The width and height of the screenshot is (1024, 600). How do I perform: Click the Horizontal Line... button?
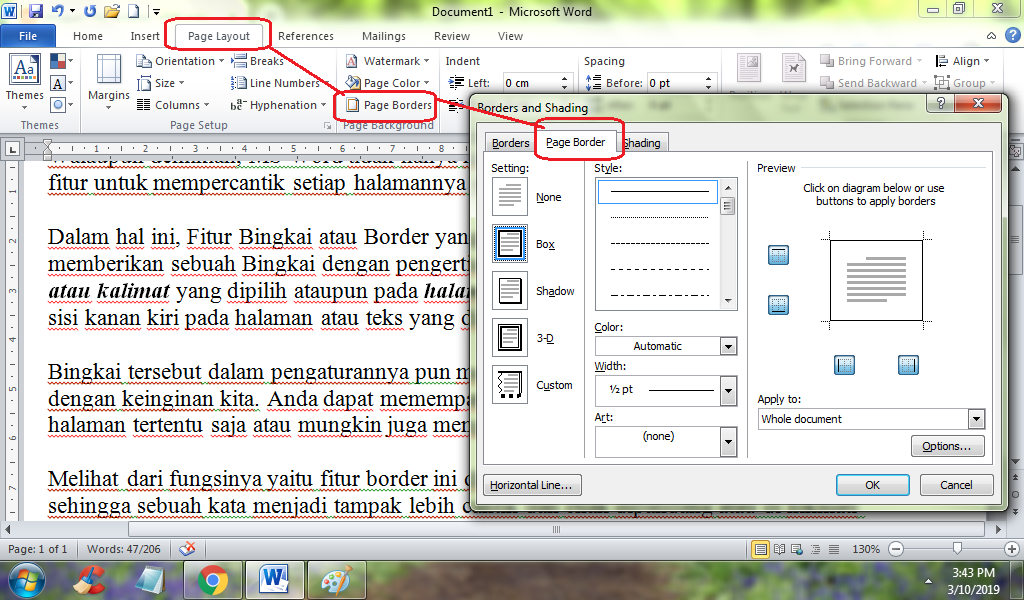(532, 485)
